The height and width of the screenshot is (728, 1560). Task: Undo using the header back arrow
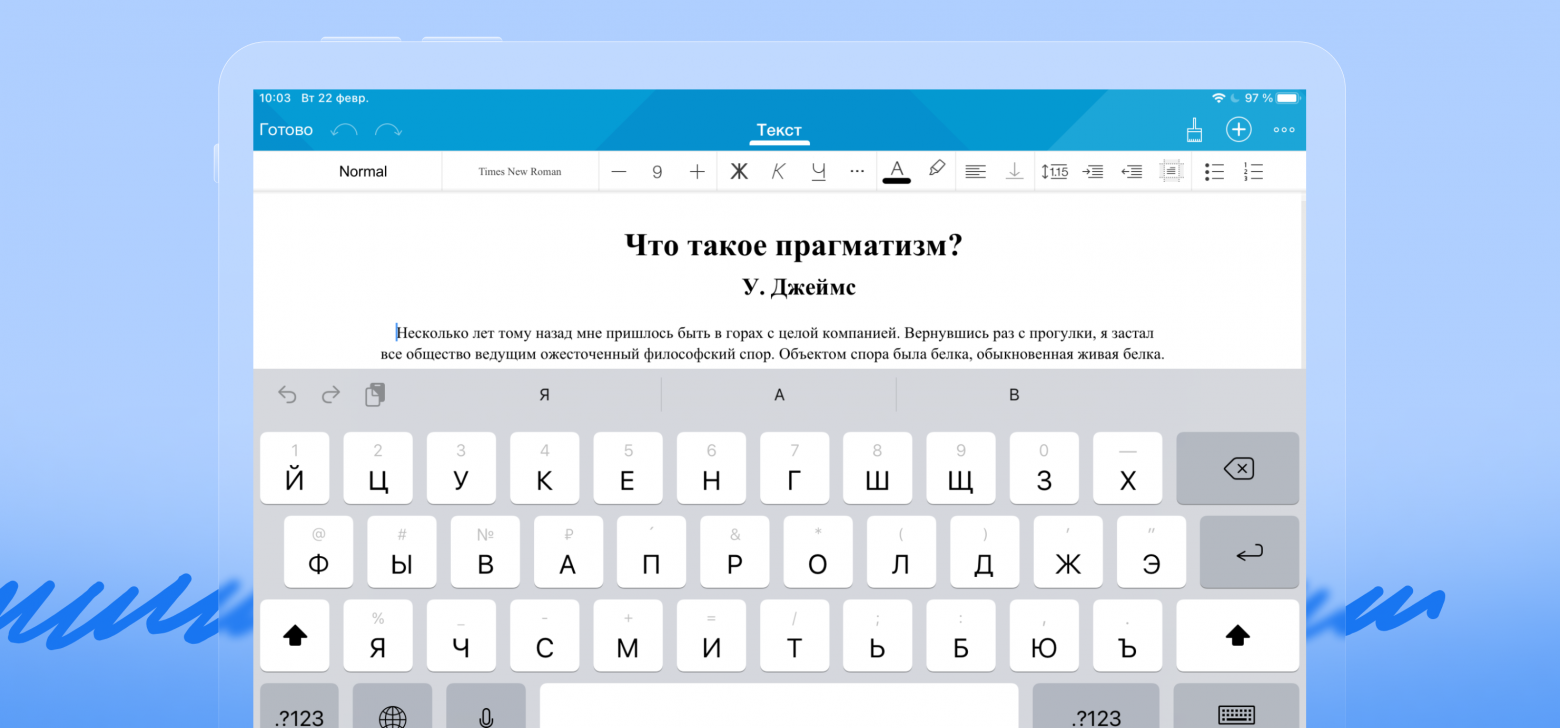344,130
